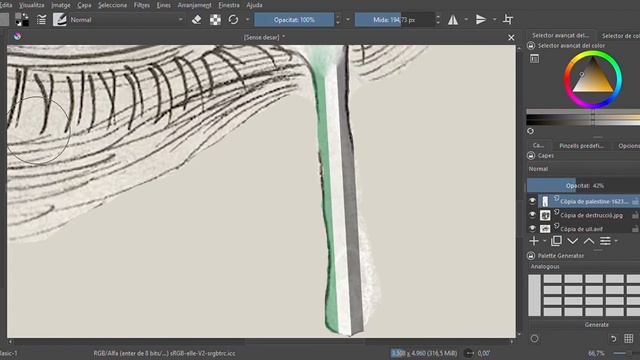Open the Filtres menu
640x360 pixels.
click(142, 5)
